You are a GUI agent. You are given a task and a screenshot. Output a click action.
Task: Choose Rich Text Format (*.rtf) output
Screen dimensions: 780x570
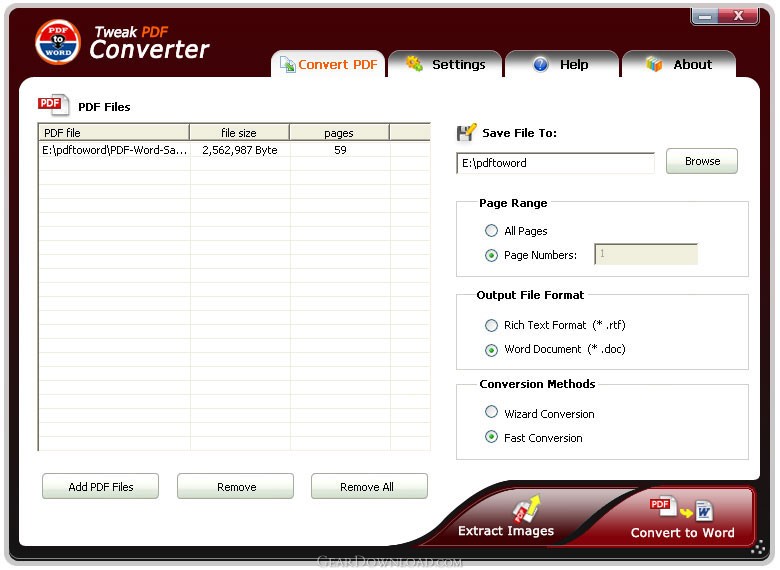pyautogui.click(x=491, y=325)
